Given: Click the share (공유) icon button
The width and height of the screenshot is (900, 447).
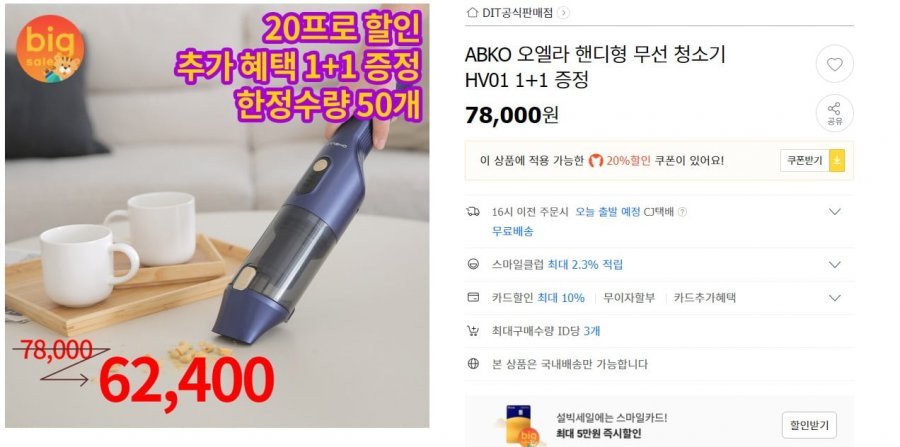Looking at the screenshot, I should tap(835, 113).
